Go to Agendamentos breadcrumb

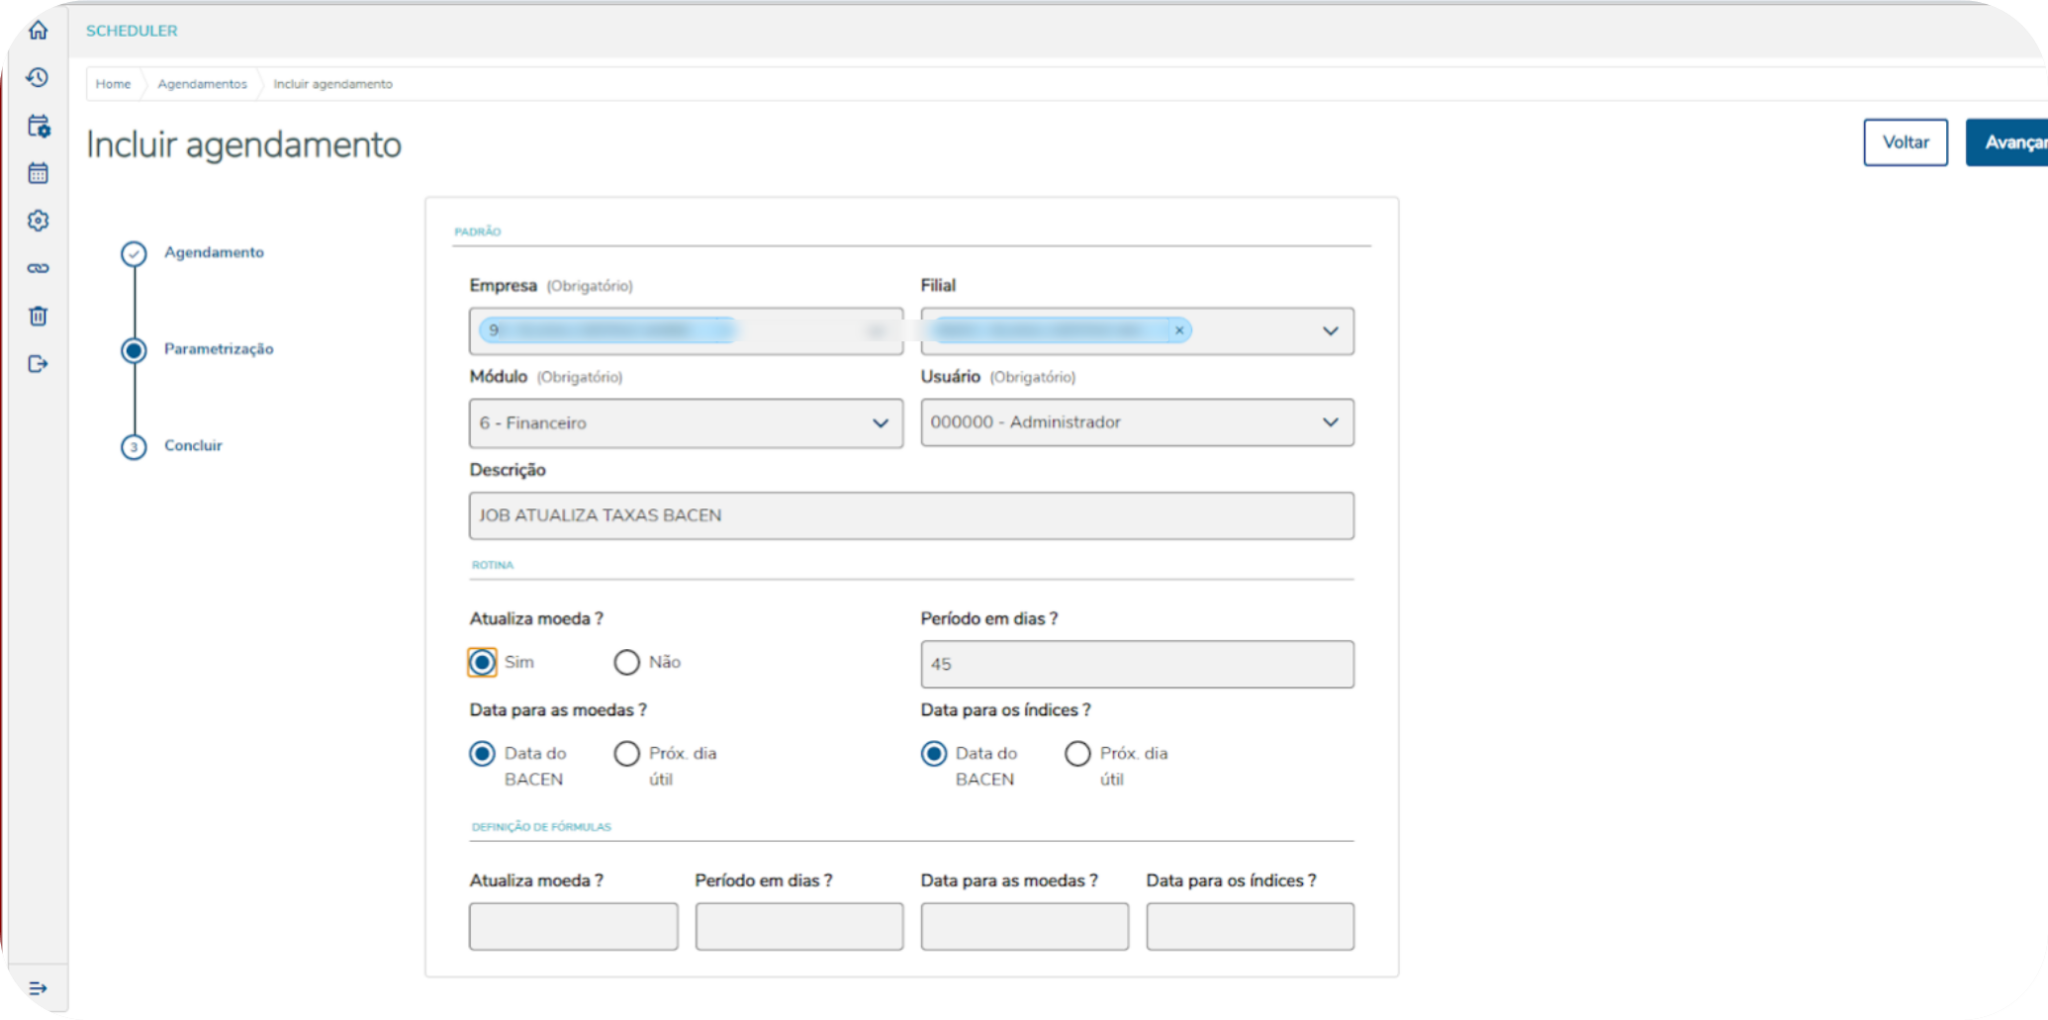[202, 84]
